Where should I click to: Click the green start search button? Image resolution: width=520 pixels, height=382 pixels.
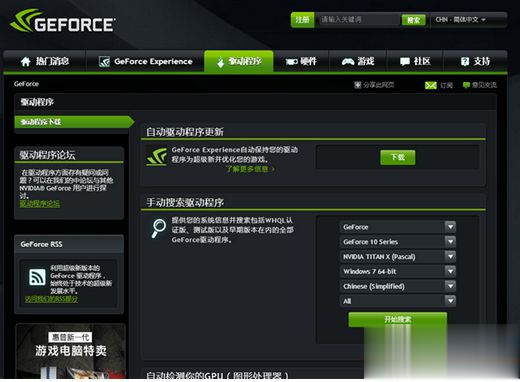398,320
